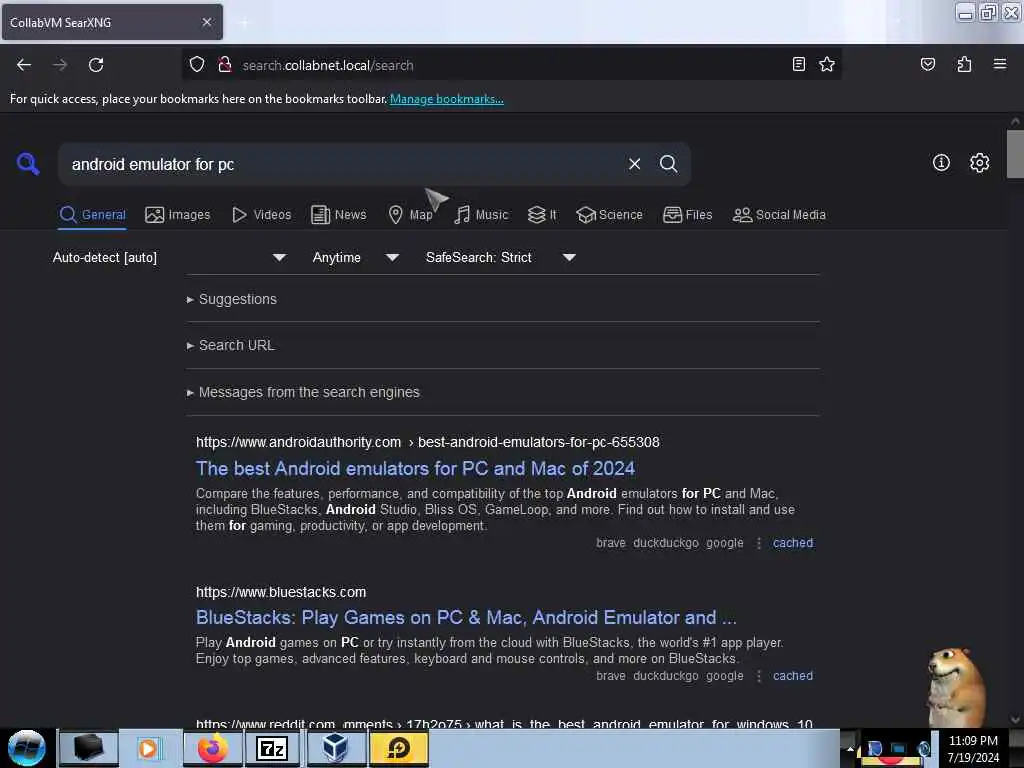
Task: Open the About info icon
Action: point(941,163)
